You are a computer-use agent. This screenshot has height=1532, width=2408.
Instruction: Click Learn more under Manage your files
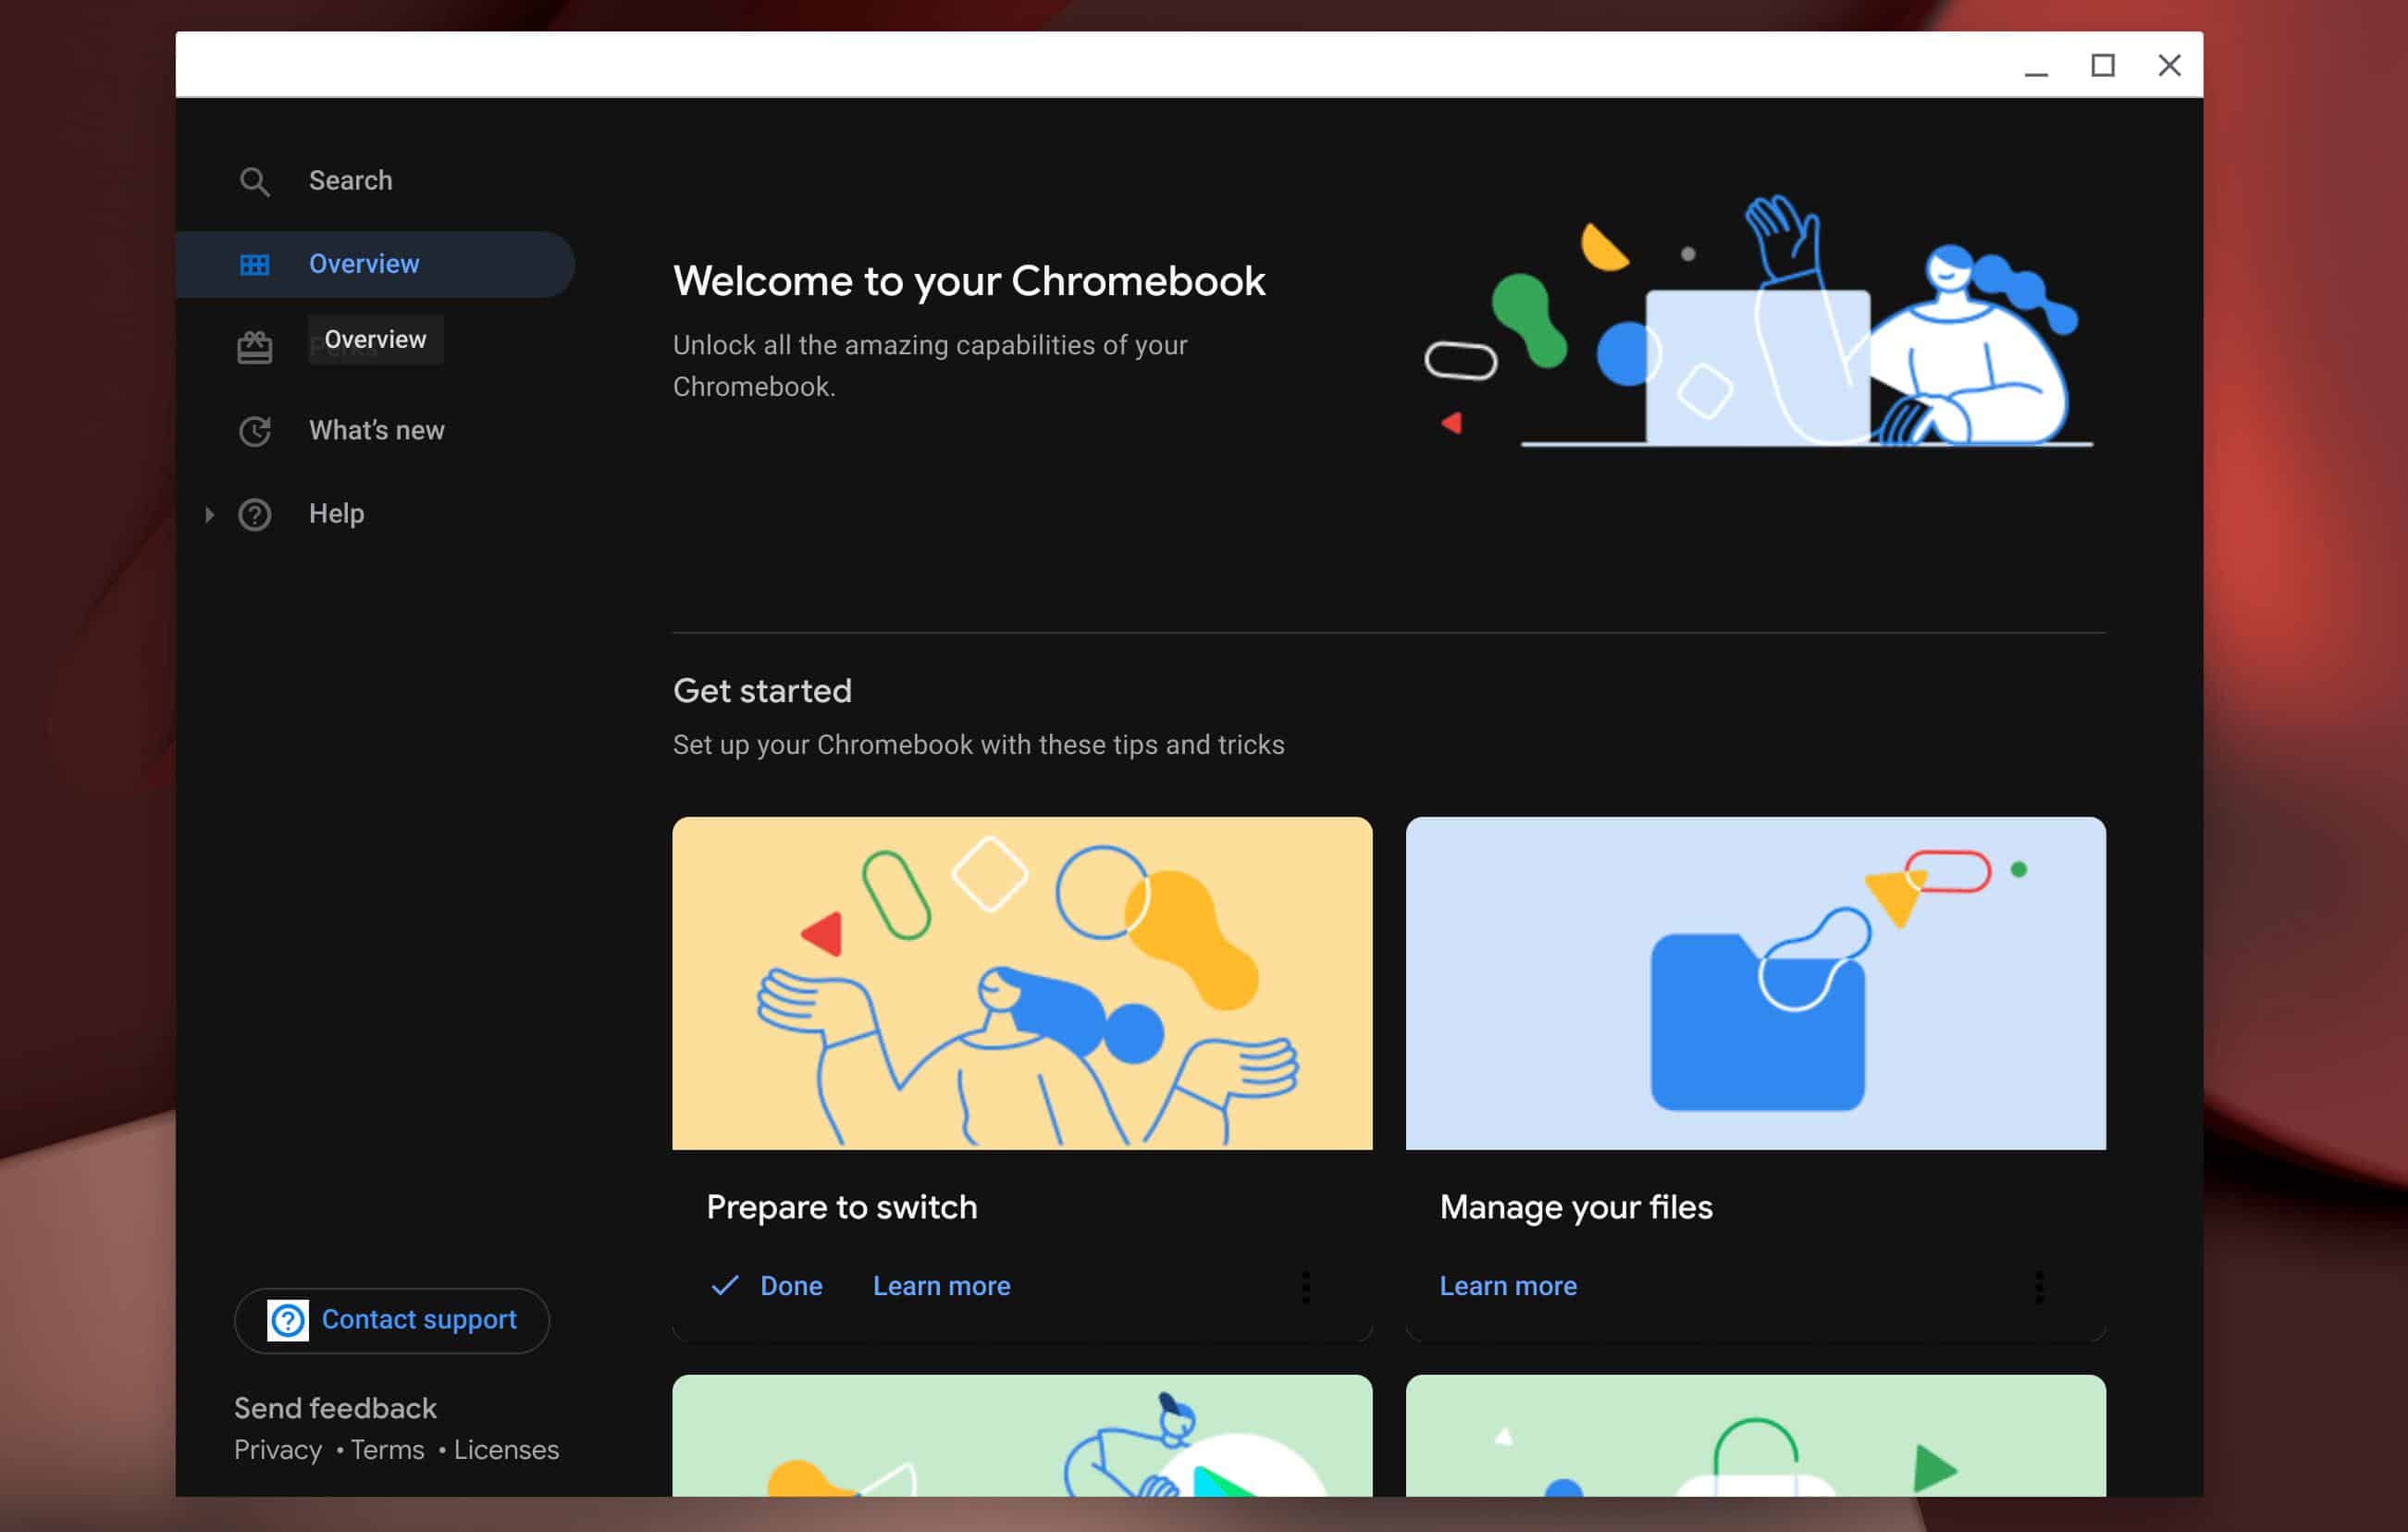tap(1507, 1285)
